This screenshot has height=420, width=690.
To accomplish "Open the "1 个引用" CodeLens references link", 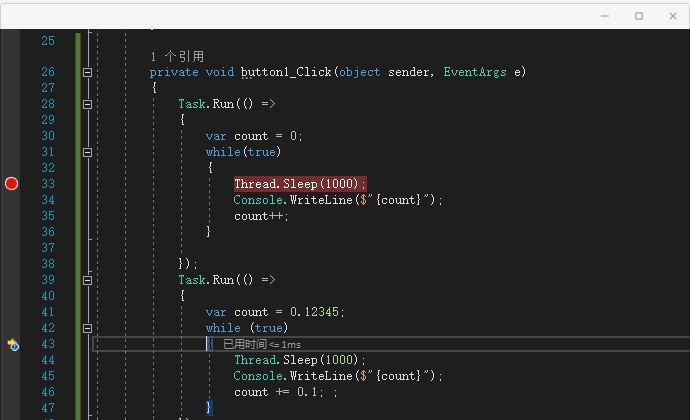I will (x=176, y=56).
